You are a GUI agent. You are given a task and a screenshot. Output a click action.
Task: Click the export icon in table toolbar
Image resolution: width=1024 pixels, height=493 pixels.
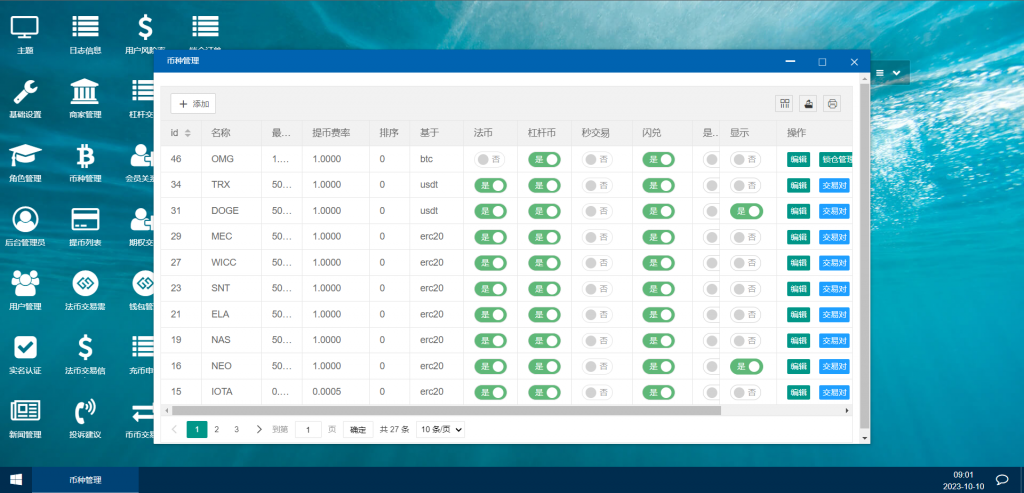coord(808,103)
